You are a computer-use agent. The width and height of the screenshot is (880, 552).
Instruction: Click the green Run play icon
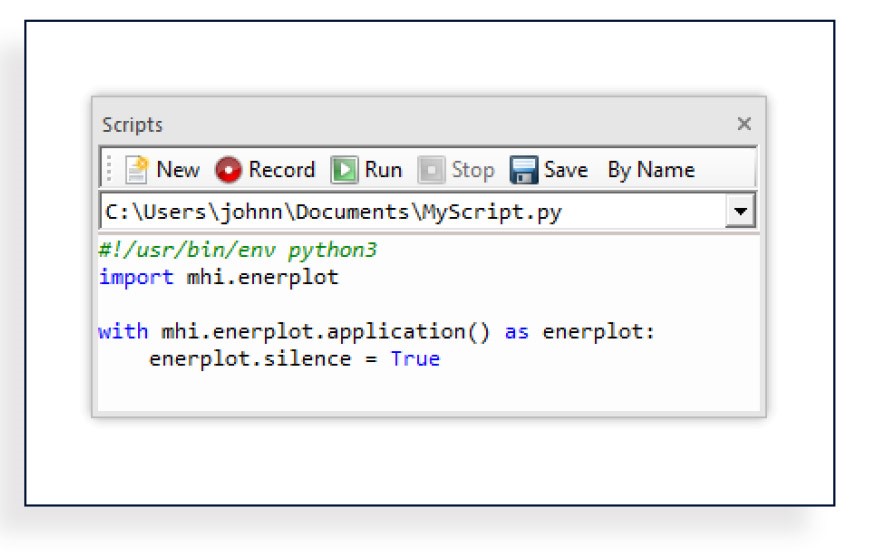345,170
